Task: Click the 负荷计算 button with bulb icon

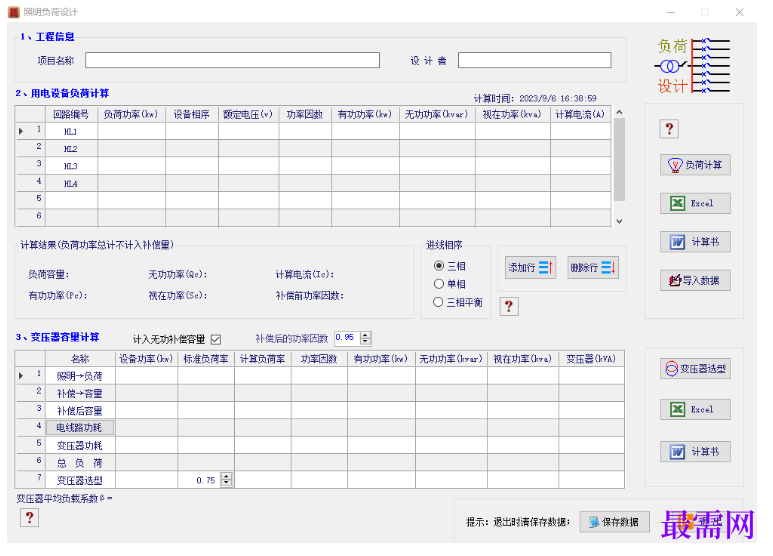Action: pos(695,165)
